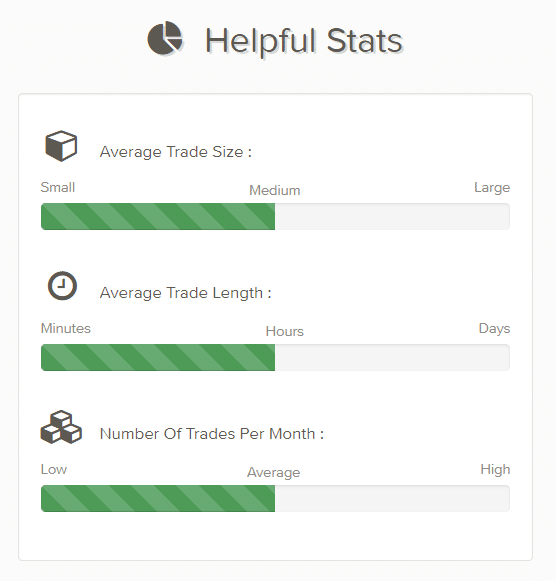556x581 pixels.
Task: Click the green filled part of trade size bar
Action: tap(158, 216)
